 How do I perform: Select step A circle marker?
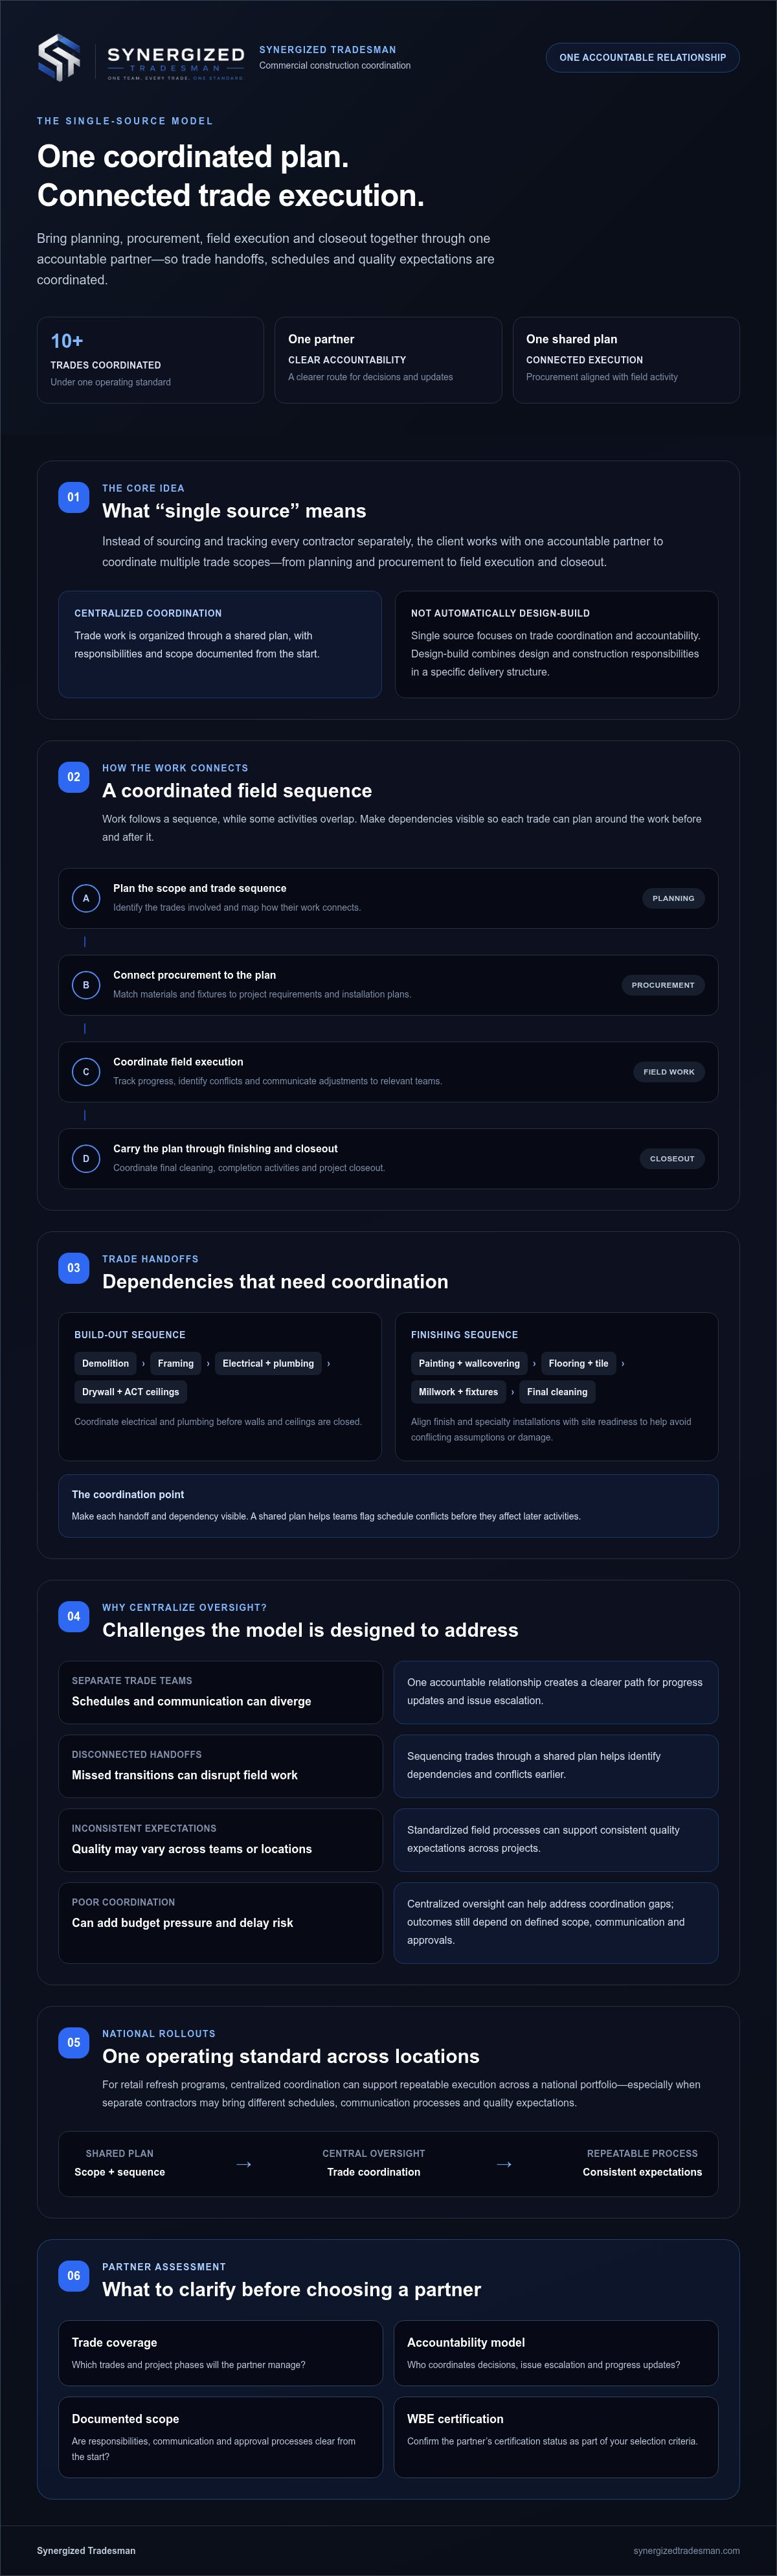point(86,898)
